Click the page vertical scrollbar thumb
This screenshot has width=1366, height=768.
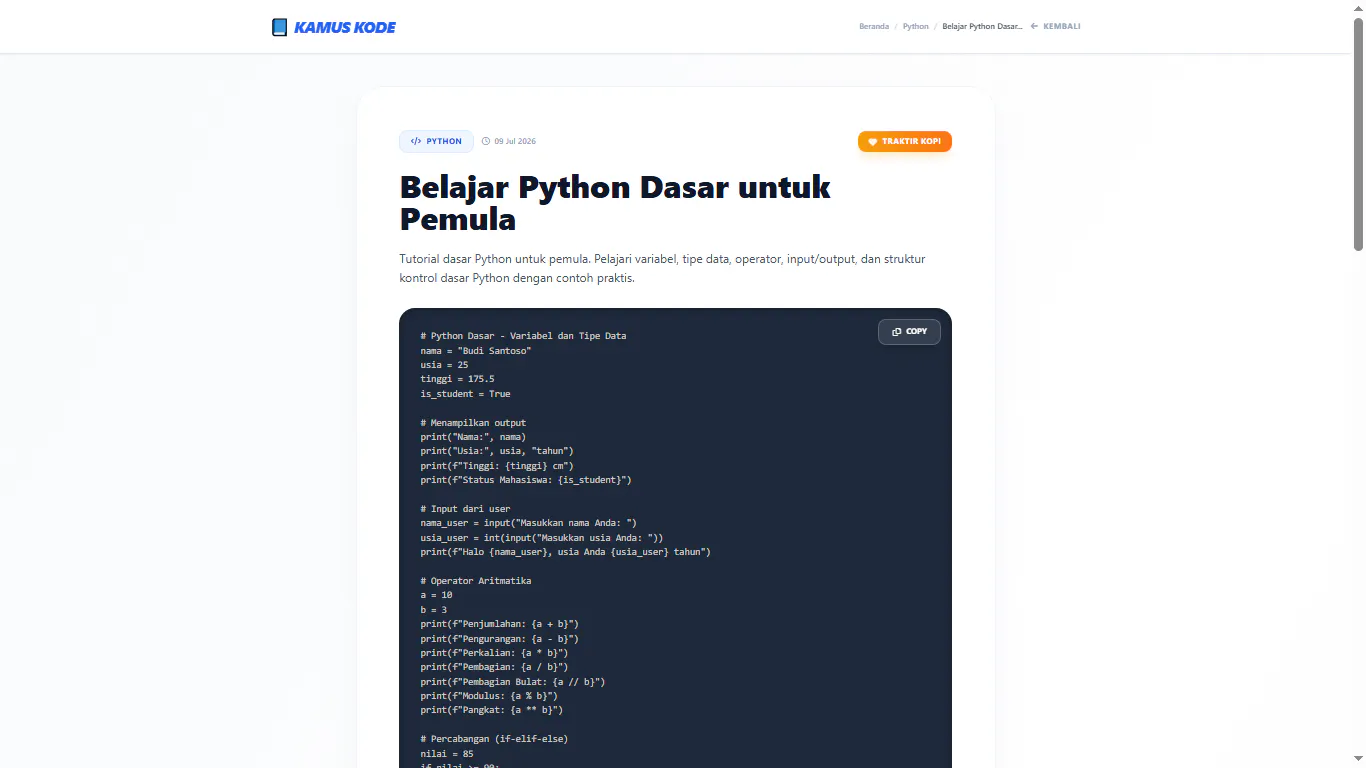1358,133
